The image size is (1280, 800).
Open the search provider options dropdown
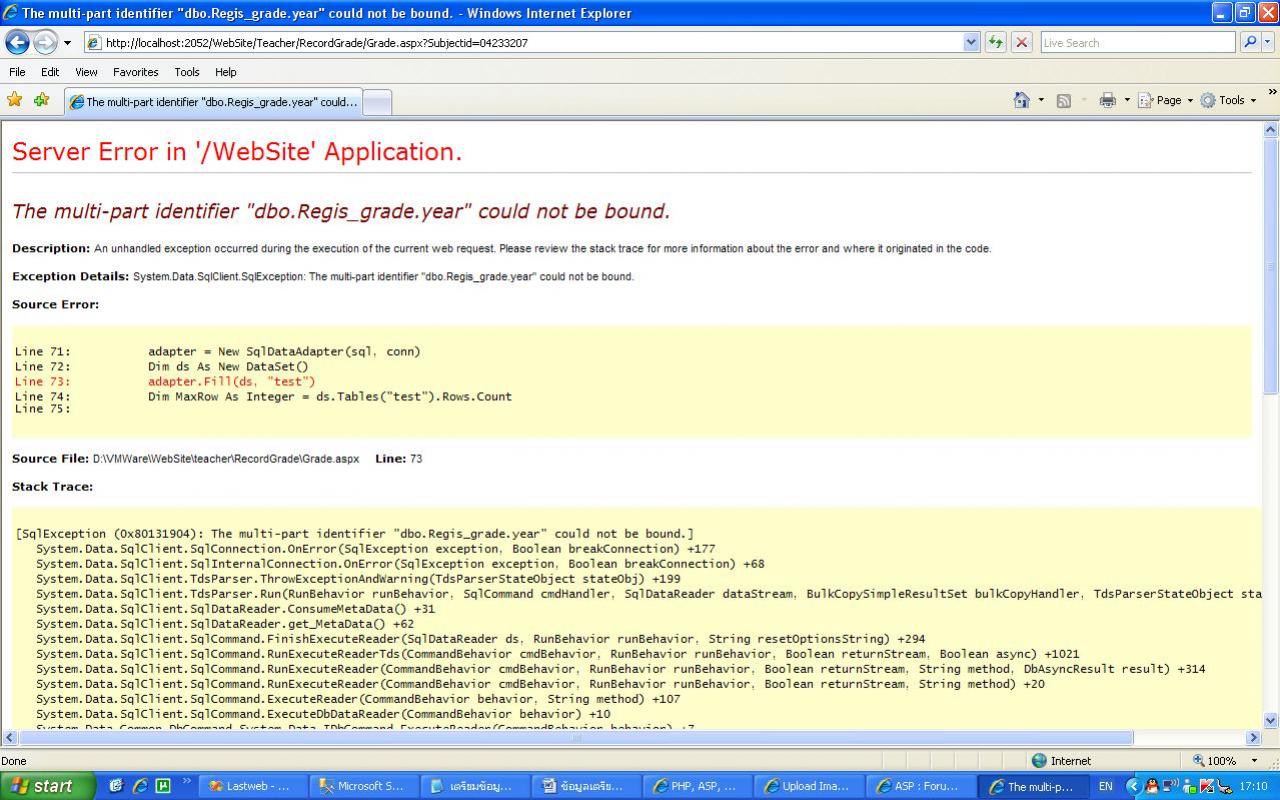[x=1268, y=43]
